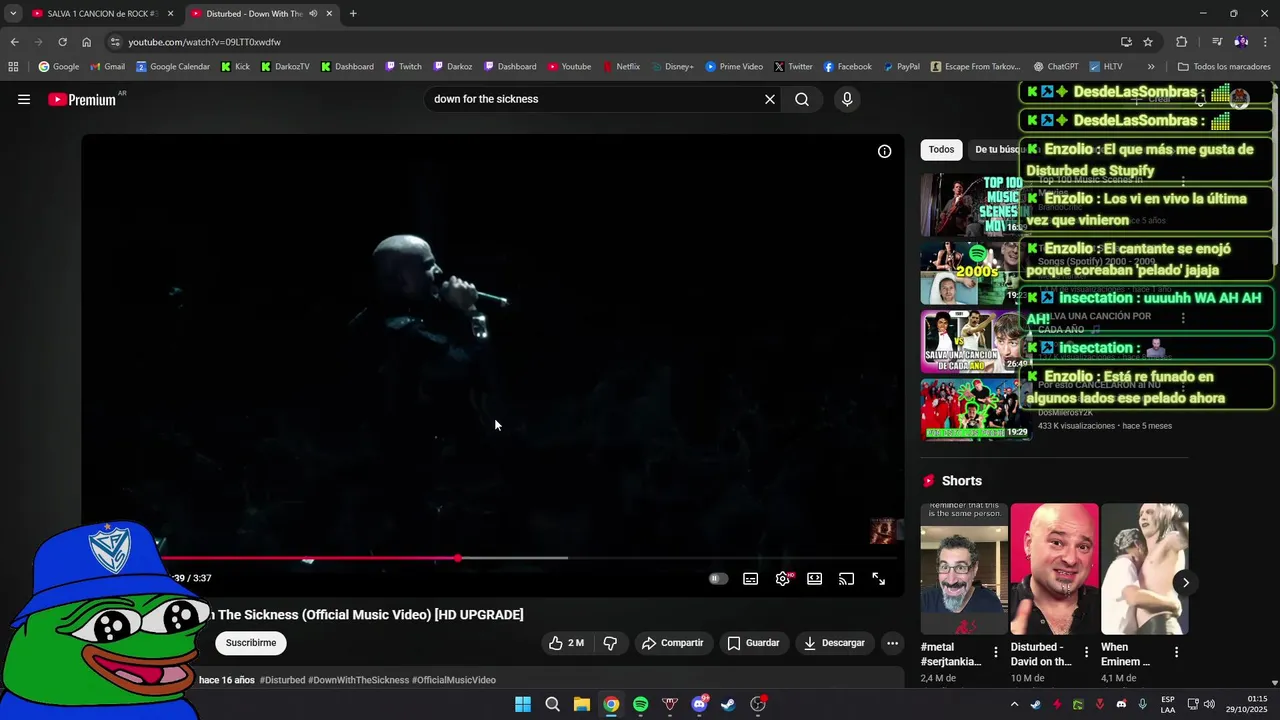Screen dimensions: 1280x720
Task: Open the Chrome apps grid icon
Action: pyautogui.click(x=13, y=67)
